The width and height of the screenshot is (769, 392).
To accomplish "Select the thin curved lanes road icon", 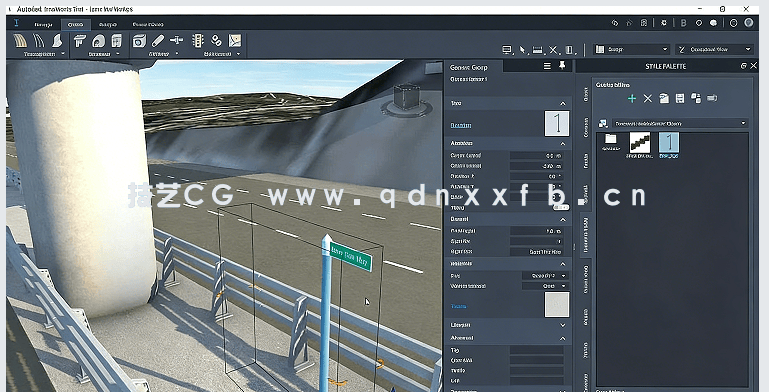I will 39,41.
